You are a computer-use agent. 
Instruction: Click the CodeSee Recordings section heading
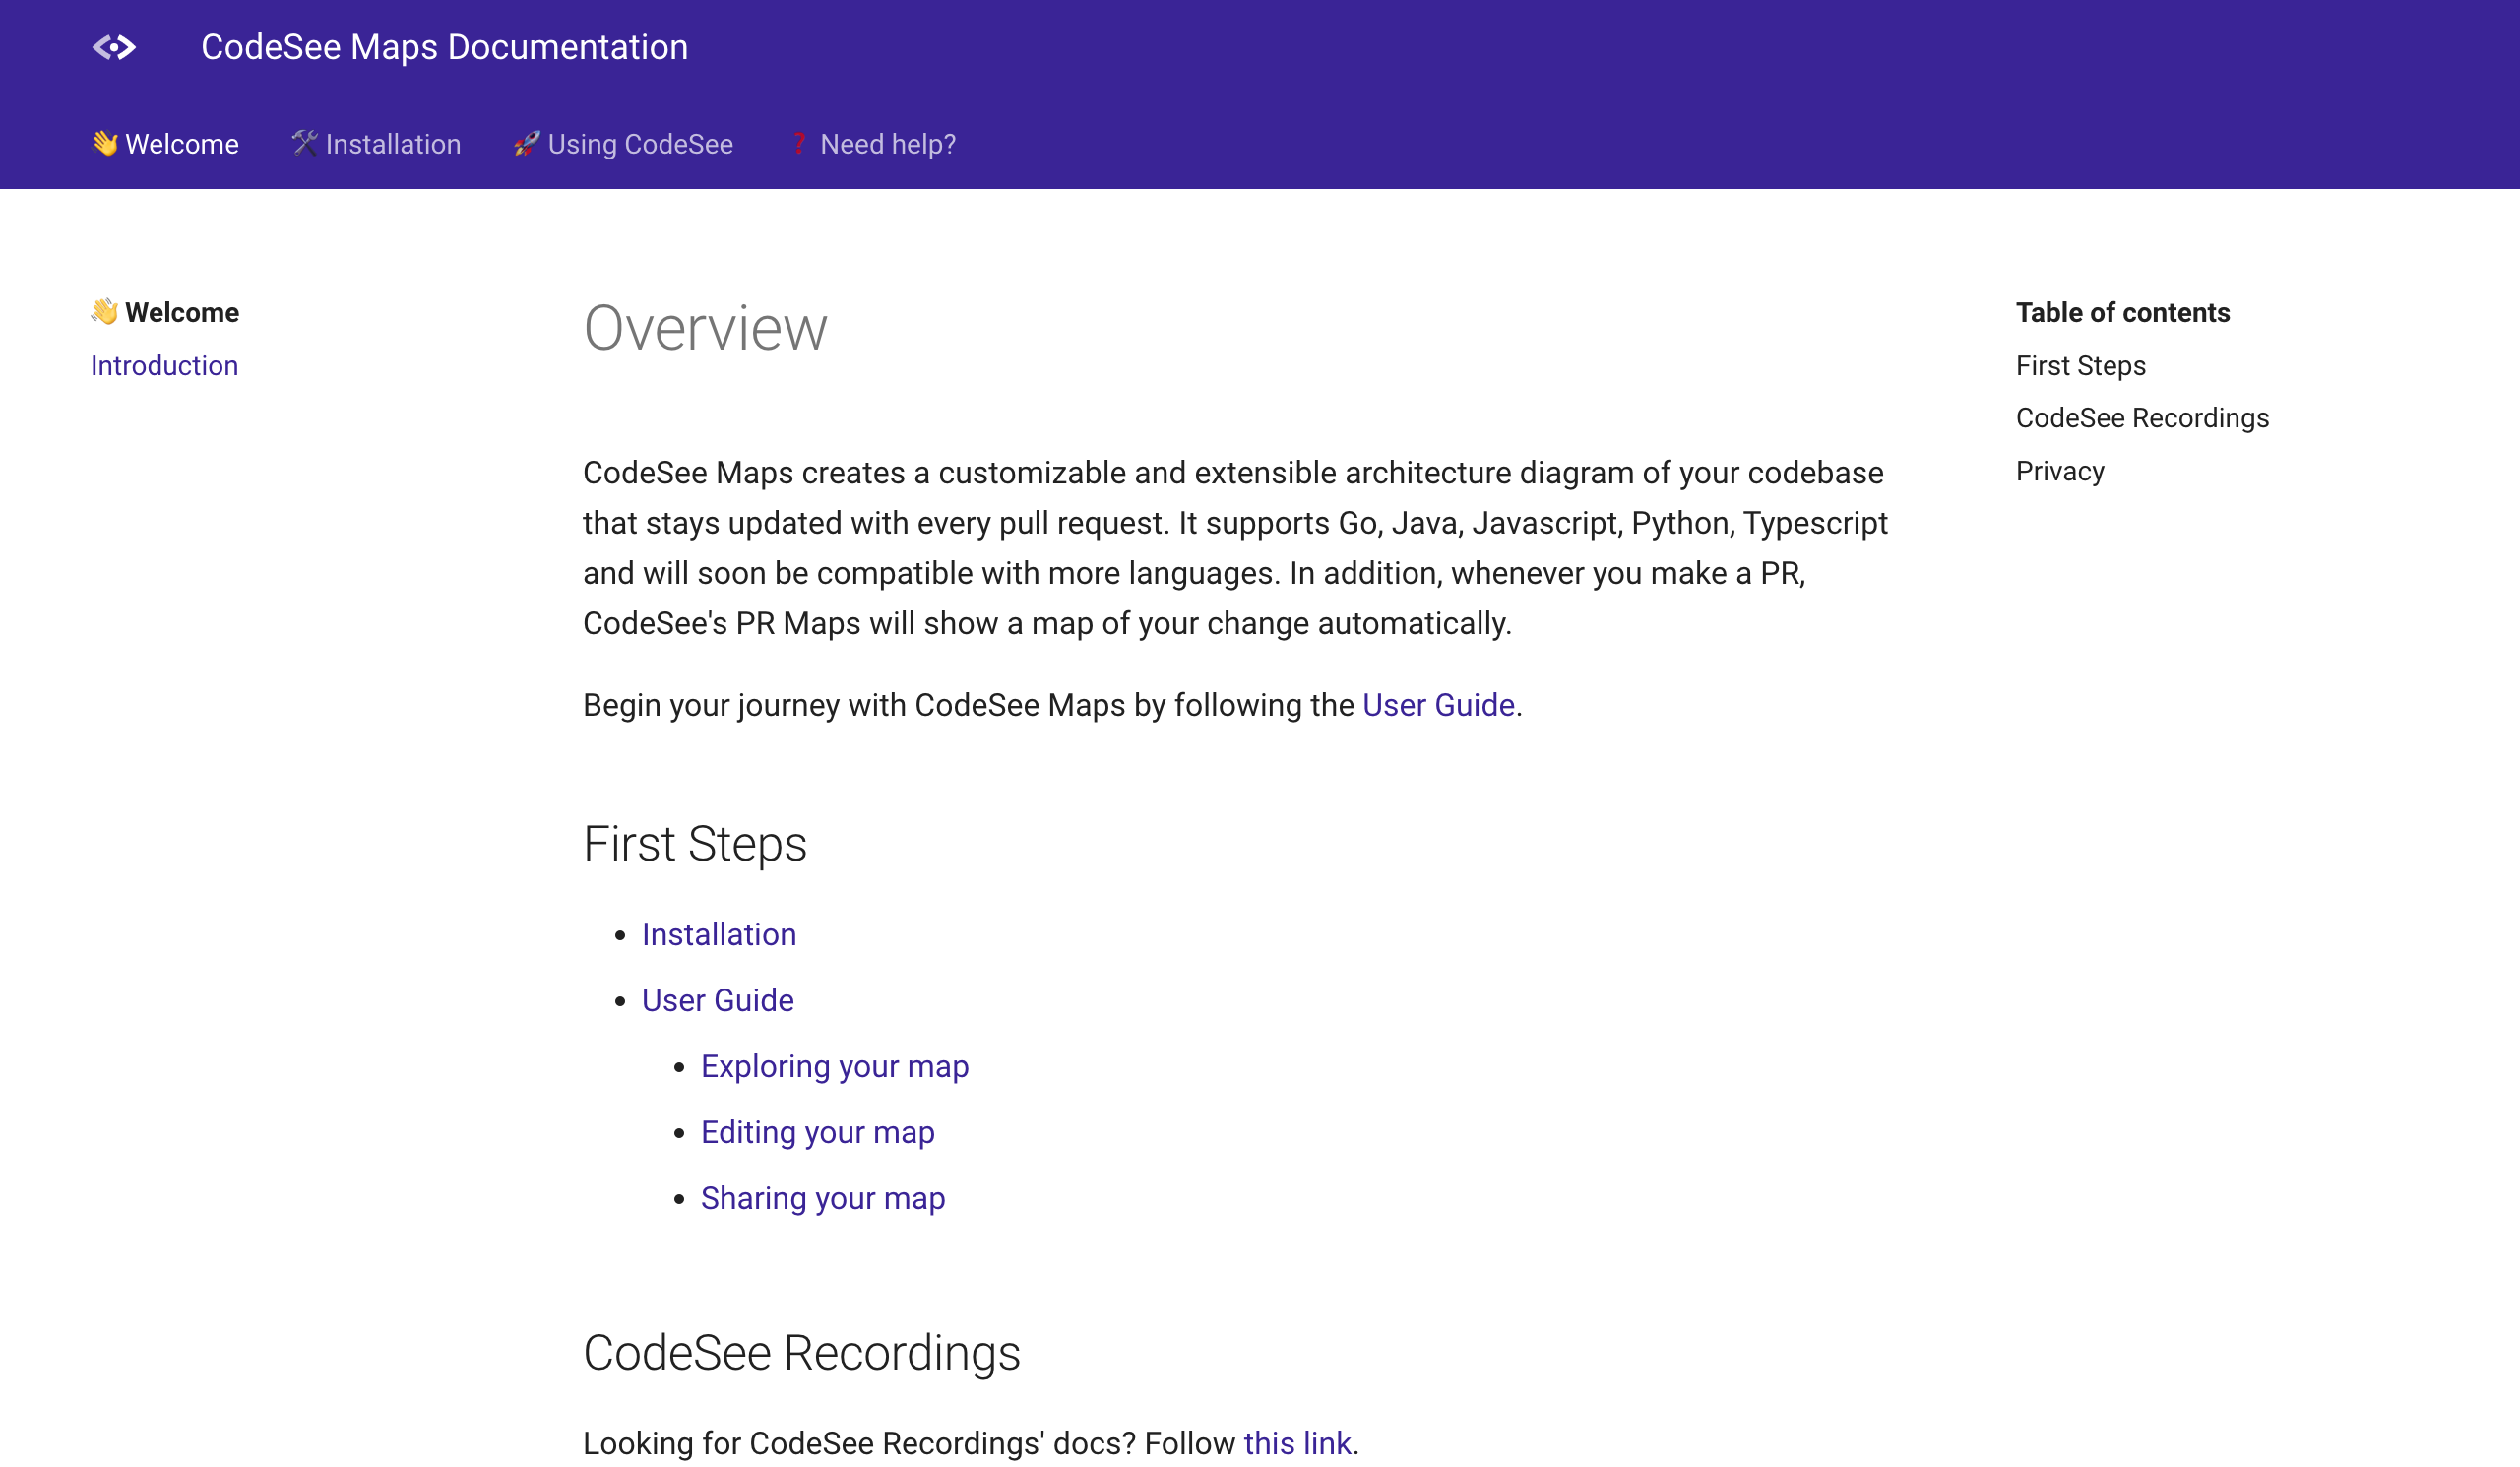pos(802,1353)
